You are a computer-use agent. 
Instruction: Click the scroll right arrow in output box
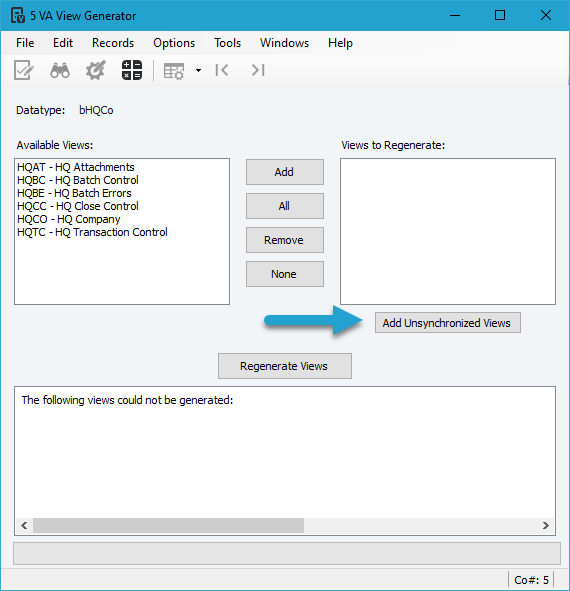click(545, 525)
